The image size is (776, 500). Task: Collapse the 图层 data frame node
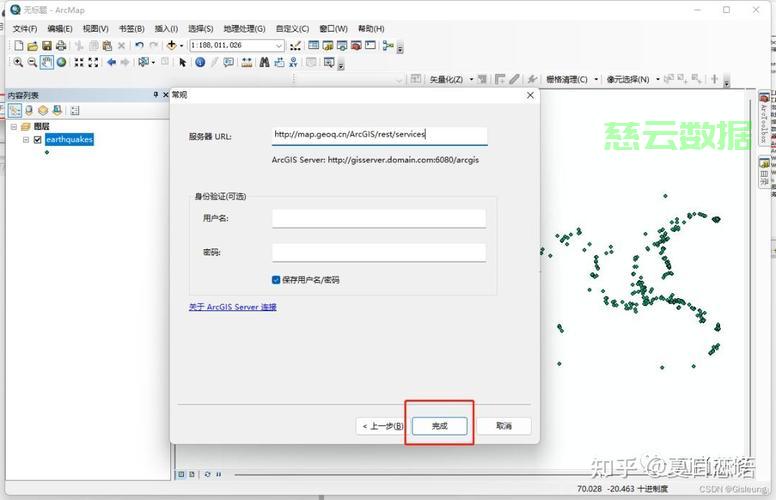[x=14, y=127]
